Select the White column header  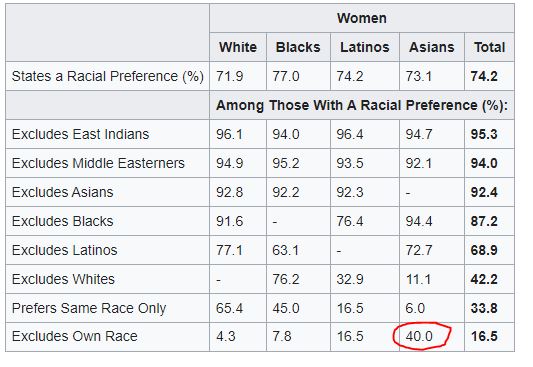pyautogui.click(x=238, y=47)
